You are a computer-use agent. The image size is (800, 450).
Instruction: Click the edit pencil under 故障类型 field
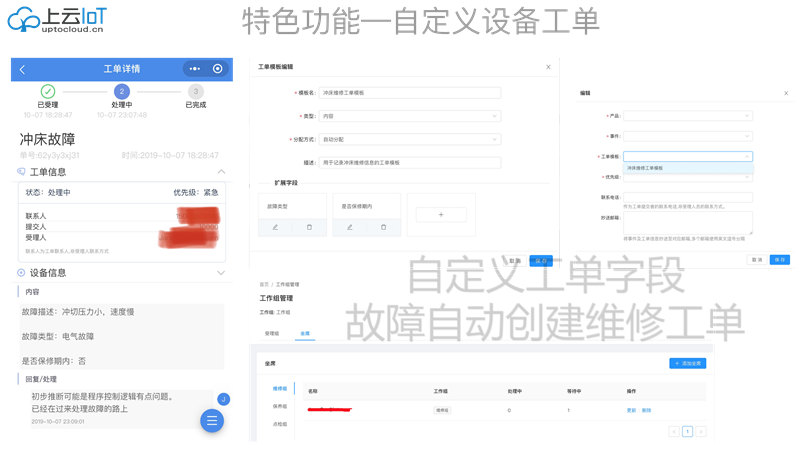[276, 228]
